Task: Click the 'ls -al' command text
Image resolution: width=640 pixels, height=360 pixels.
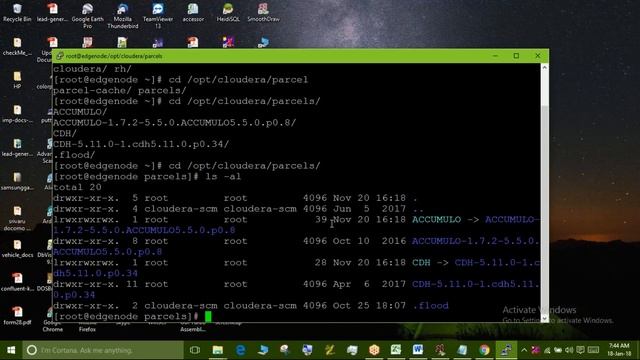Action: [223, 177]
